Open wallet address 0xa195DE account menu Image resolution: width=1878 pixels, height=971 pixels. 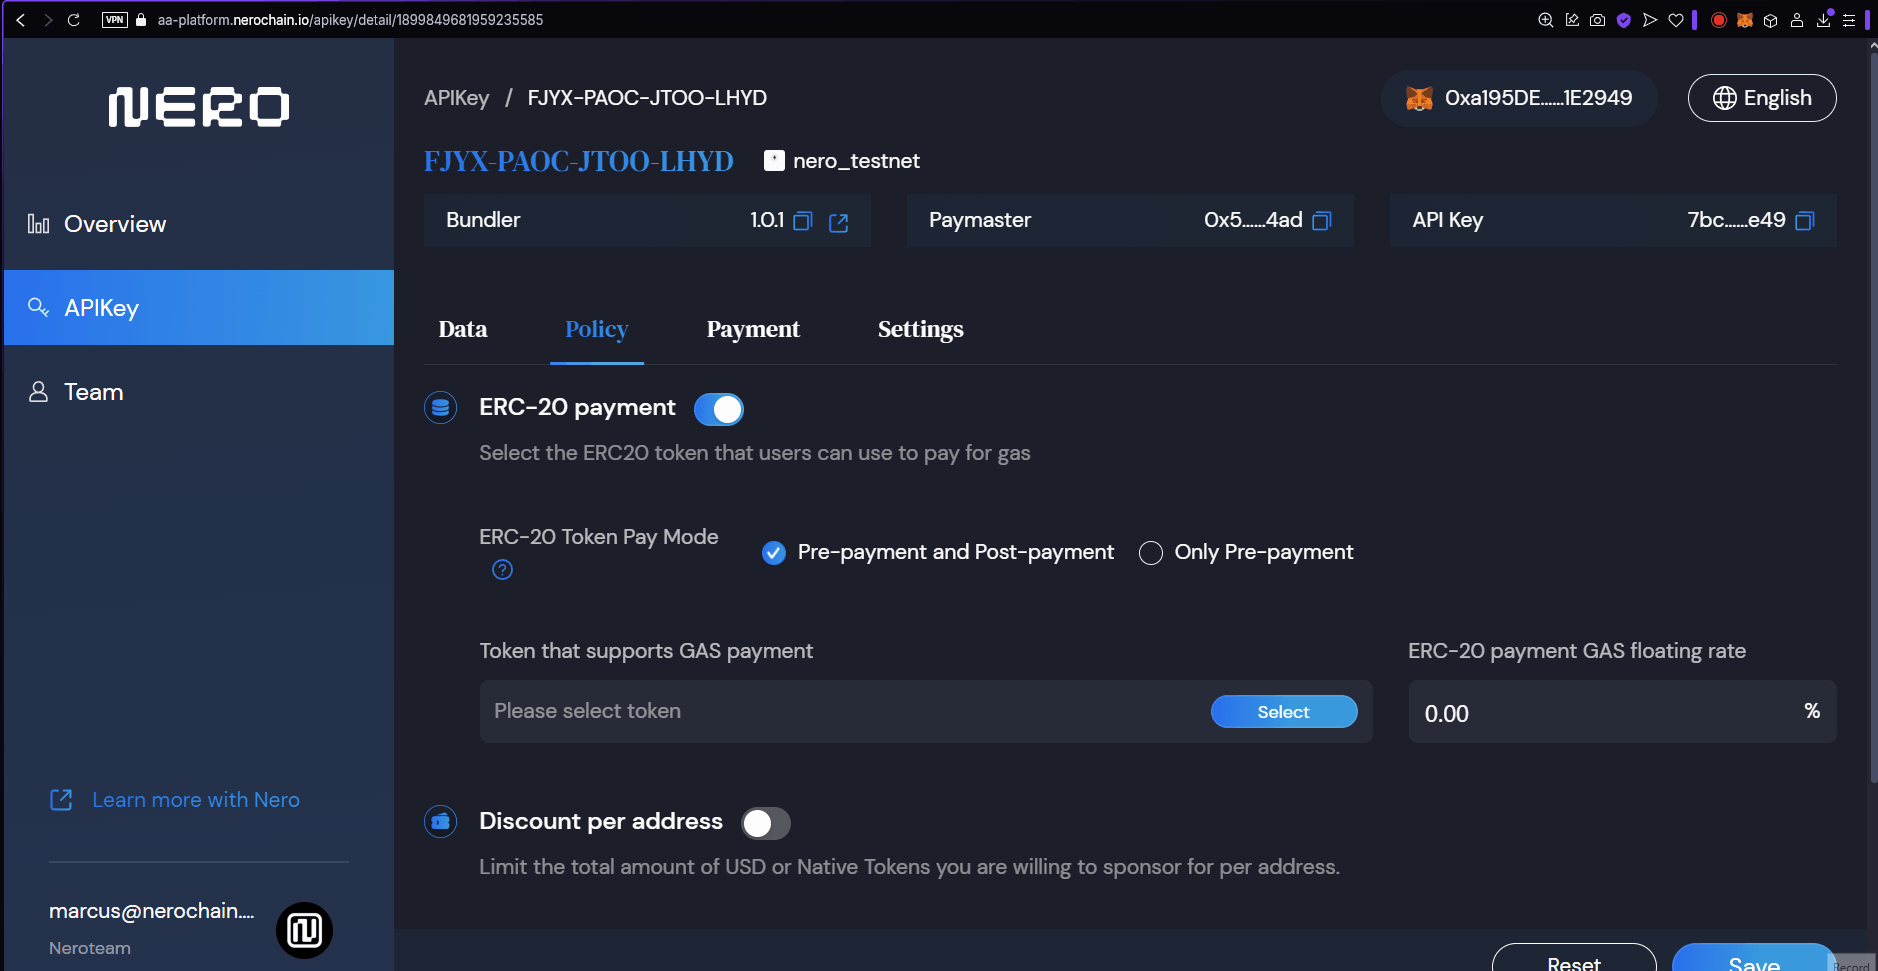point(1519,98)
